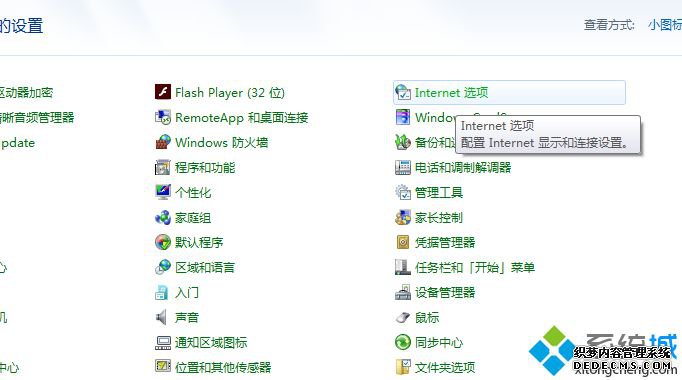The image size is (682, 380).
Task: Open the 设备管理器 link
Action: 445,293
